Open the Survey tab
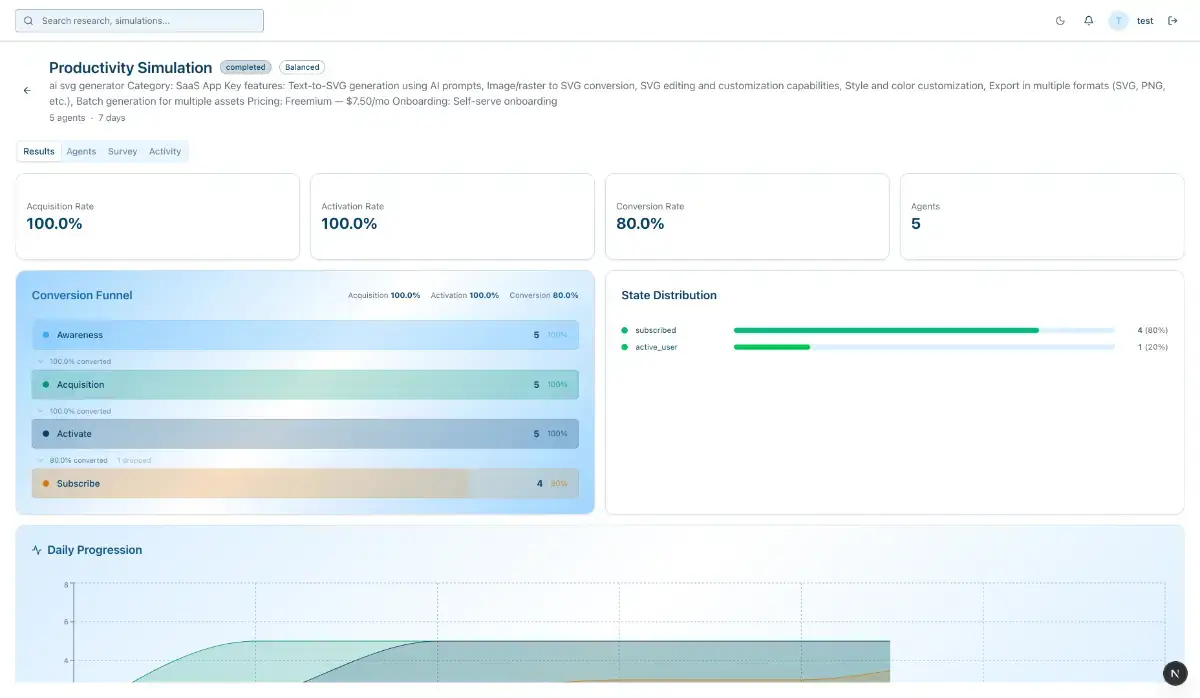The width and height of the screenshot is (1200, 698). (x=122, y=152)
